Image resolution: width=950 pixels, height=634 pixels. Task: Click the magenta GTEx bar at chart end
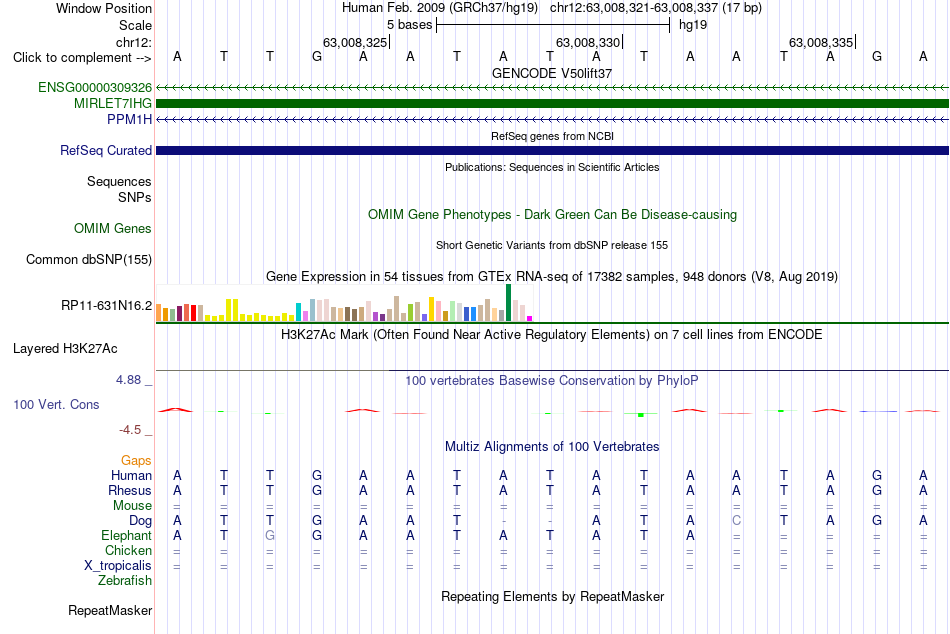click(530, 318)
